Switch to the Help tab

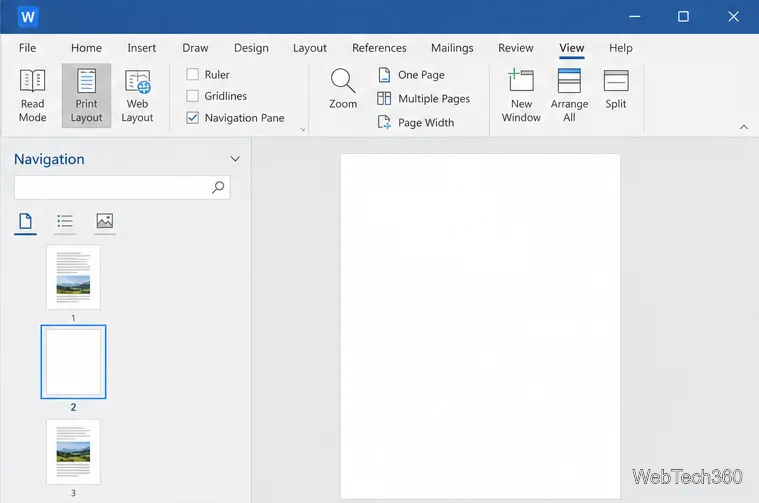click(x=621, y=48)
